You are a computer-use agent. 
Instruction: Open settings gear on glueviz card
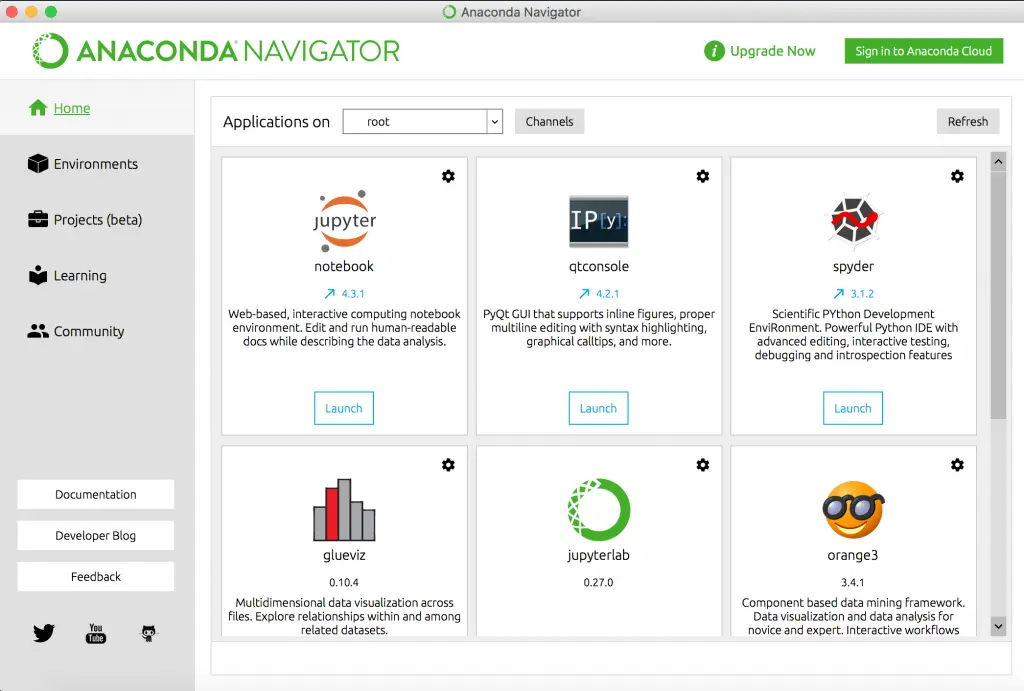[448, 465]
